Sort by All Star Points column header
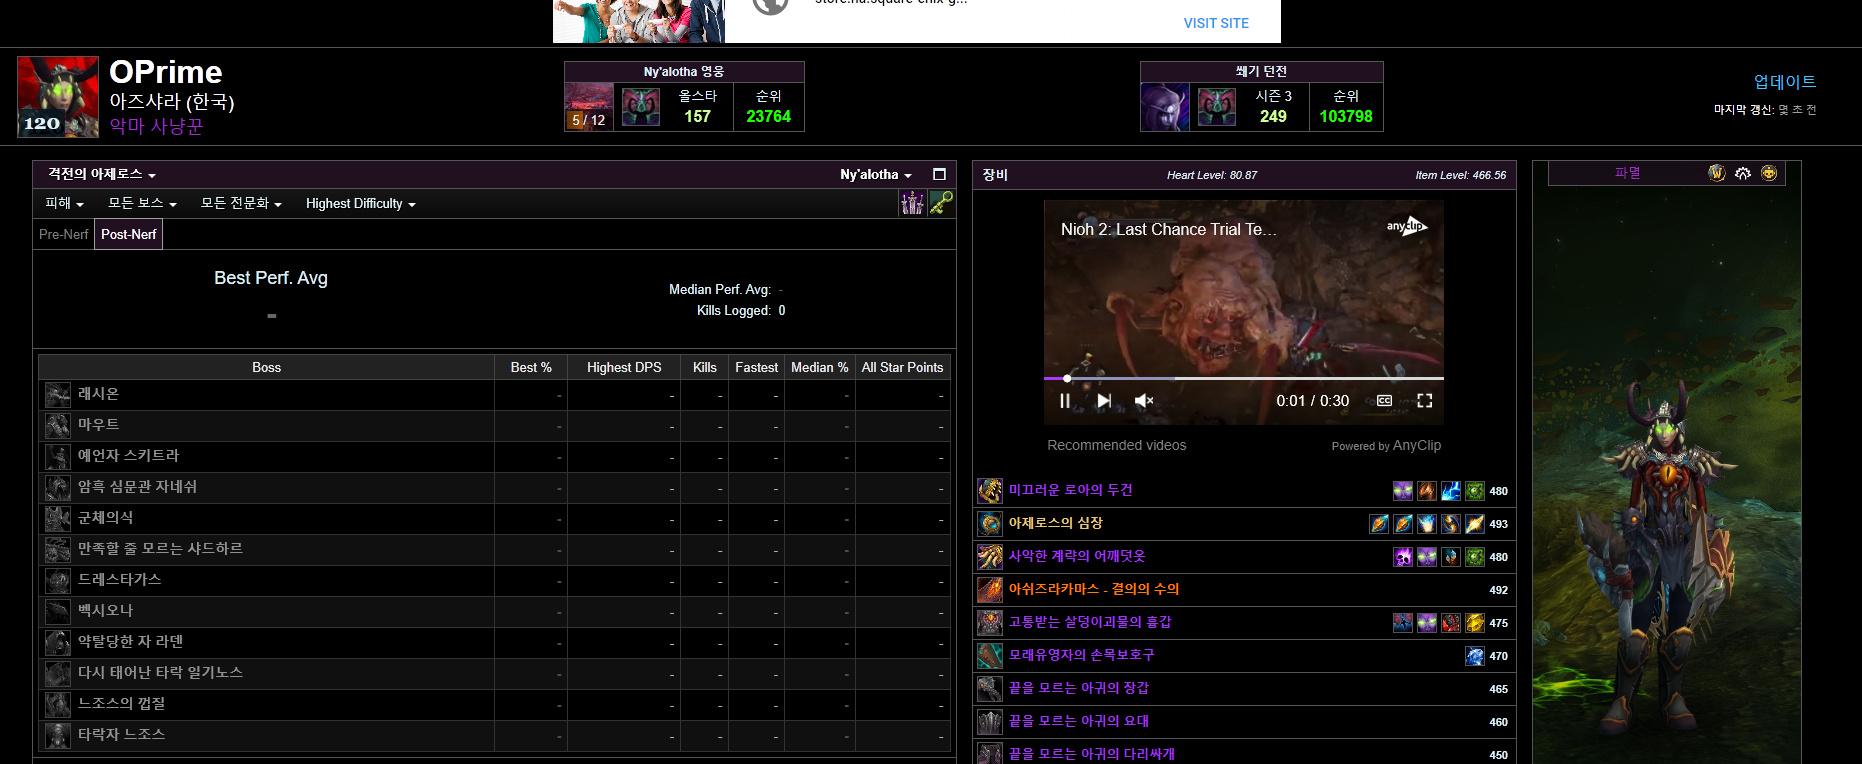 pos(903,367)
